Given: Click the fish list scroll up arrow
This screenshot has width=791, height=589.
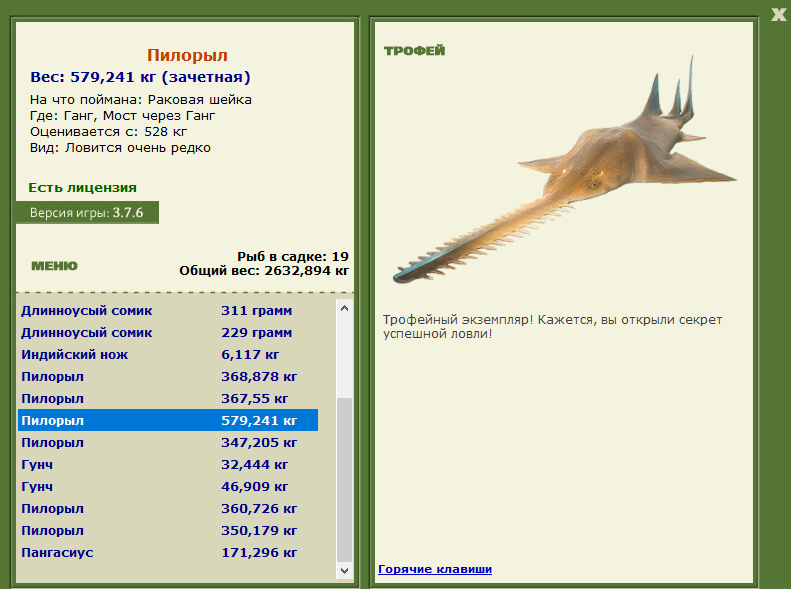Looking at the screenshot, I should 345,308.
